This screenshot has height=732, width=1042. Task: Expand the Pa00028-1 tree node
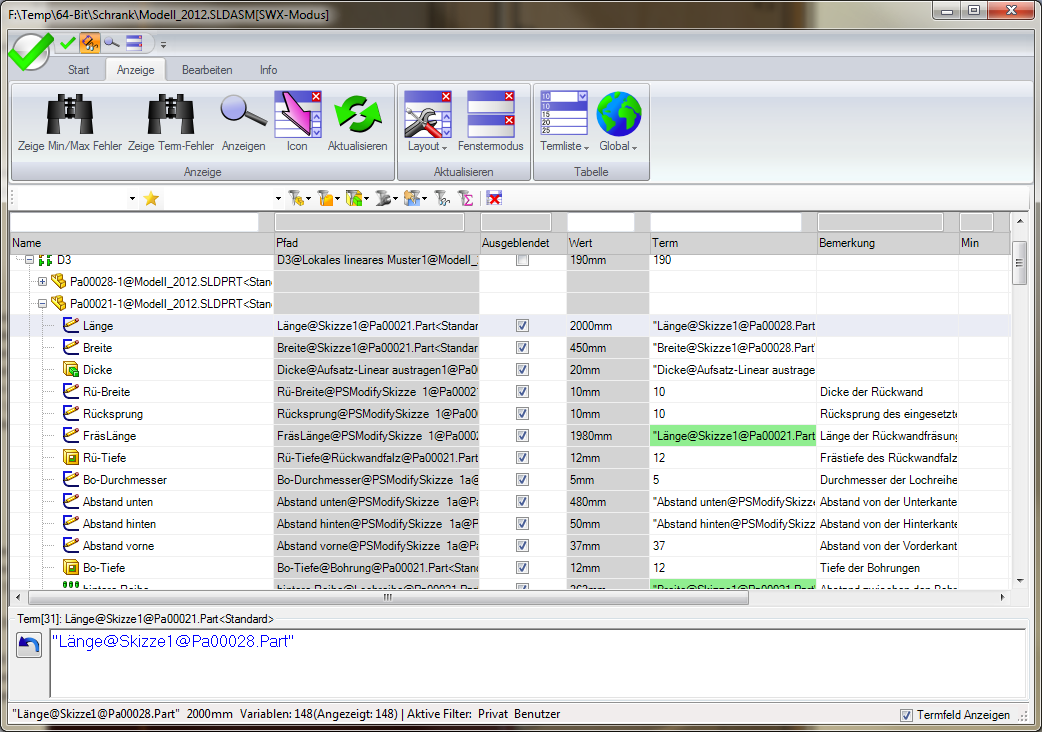pyautogui.click(x=42, y=282)
